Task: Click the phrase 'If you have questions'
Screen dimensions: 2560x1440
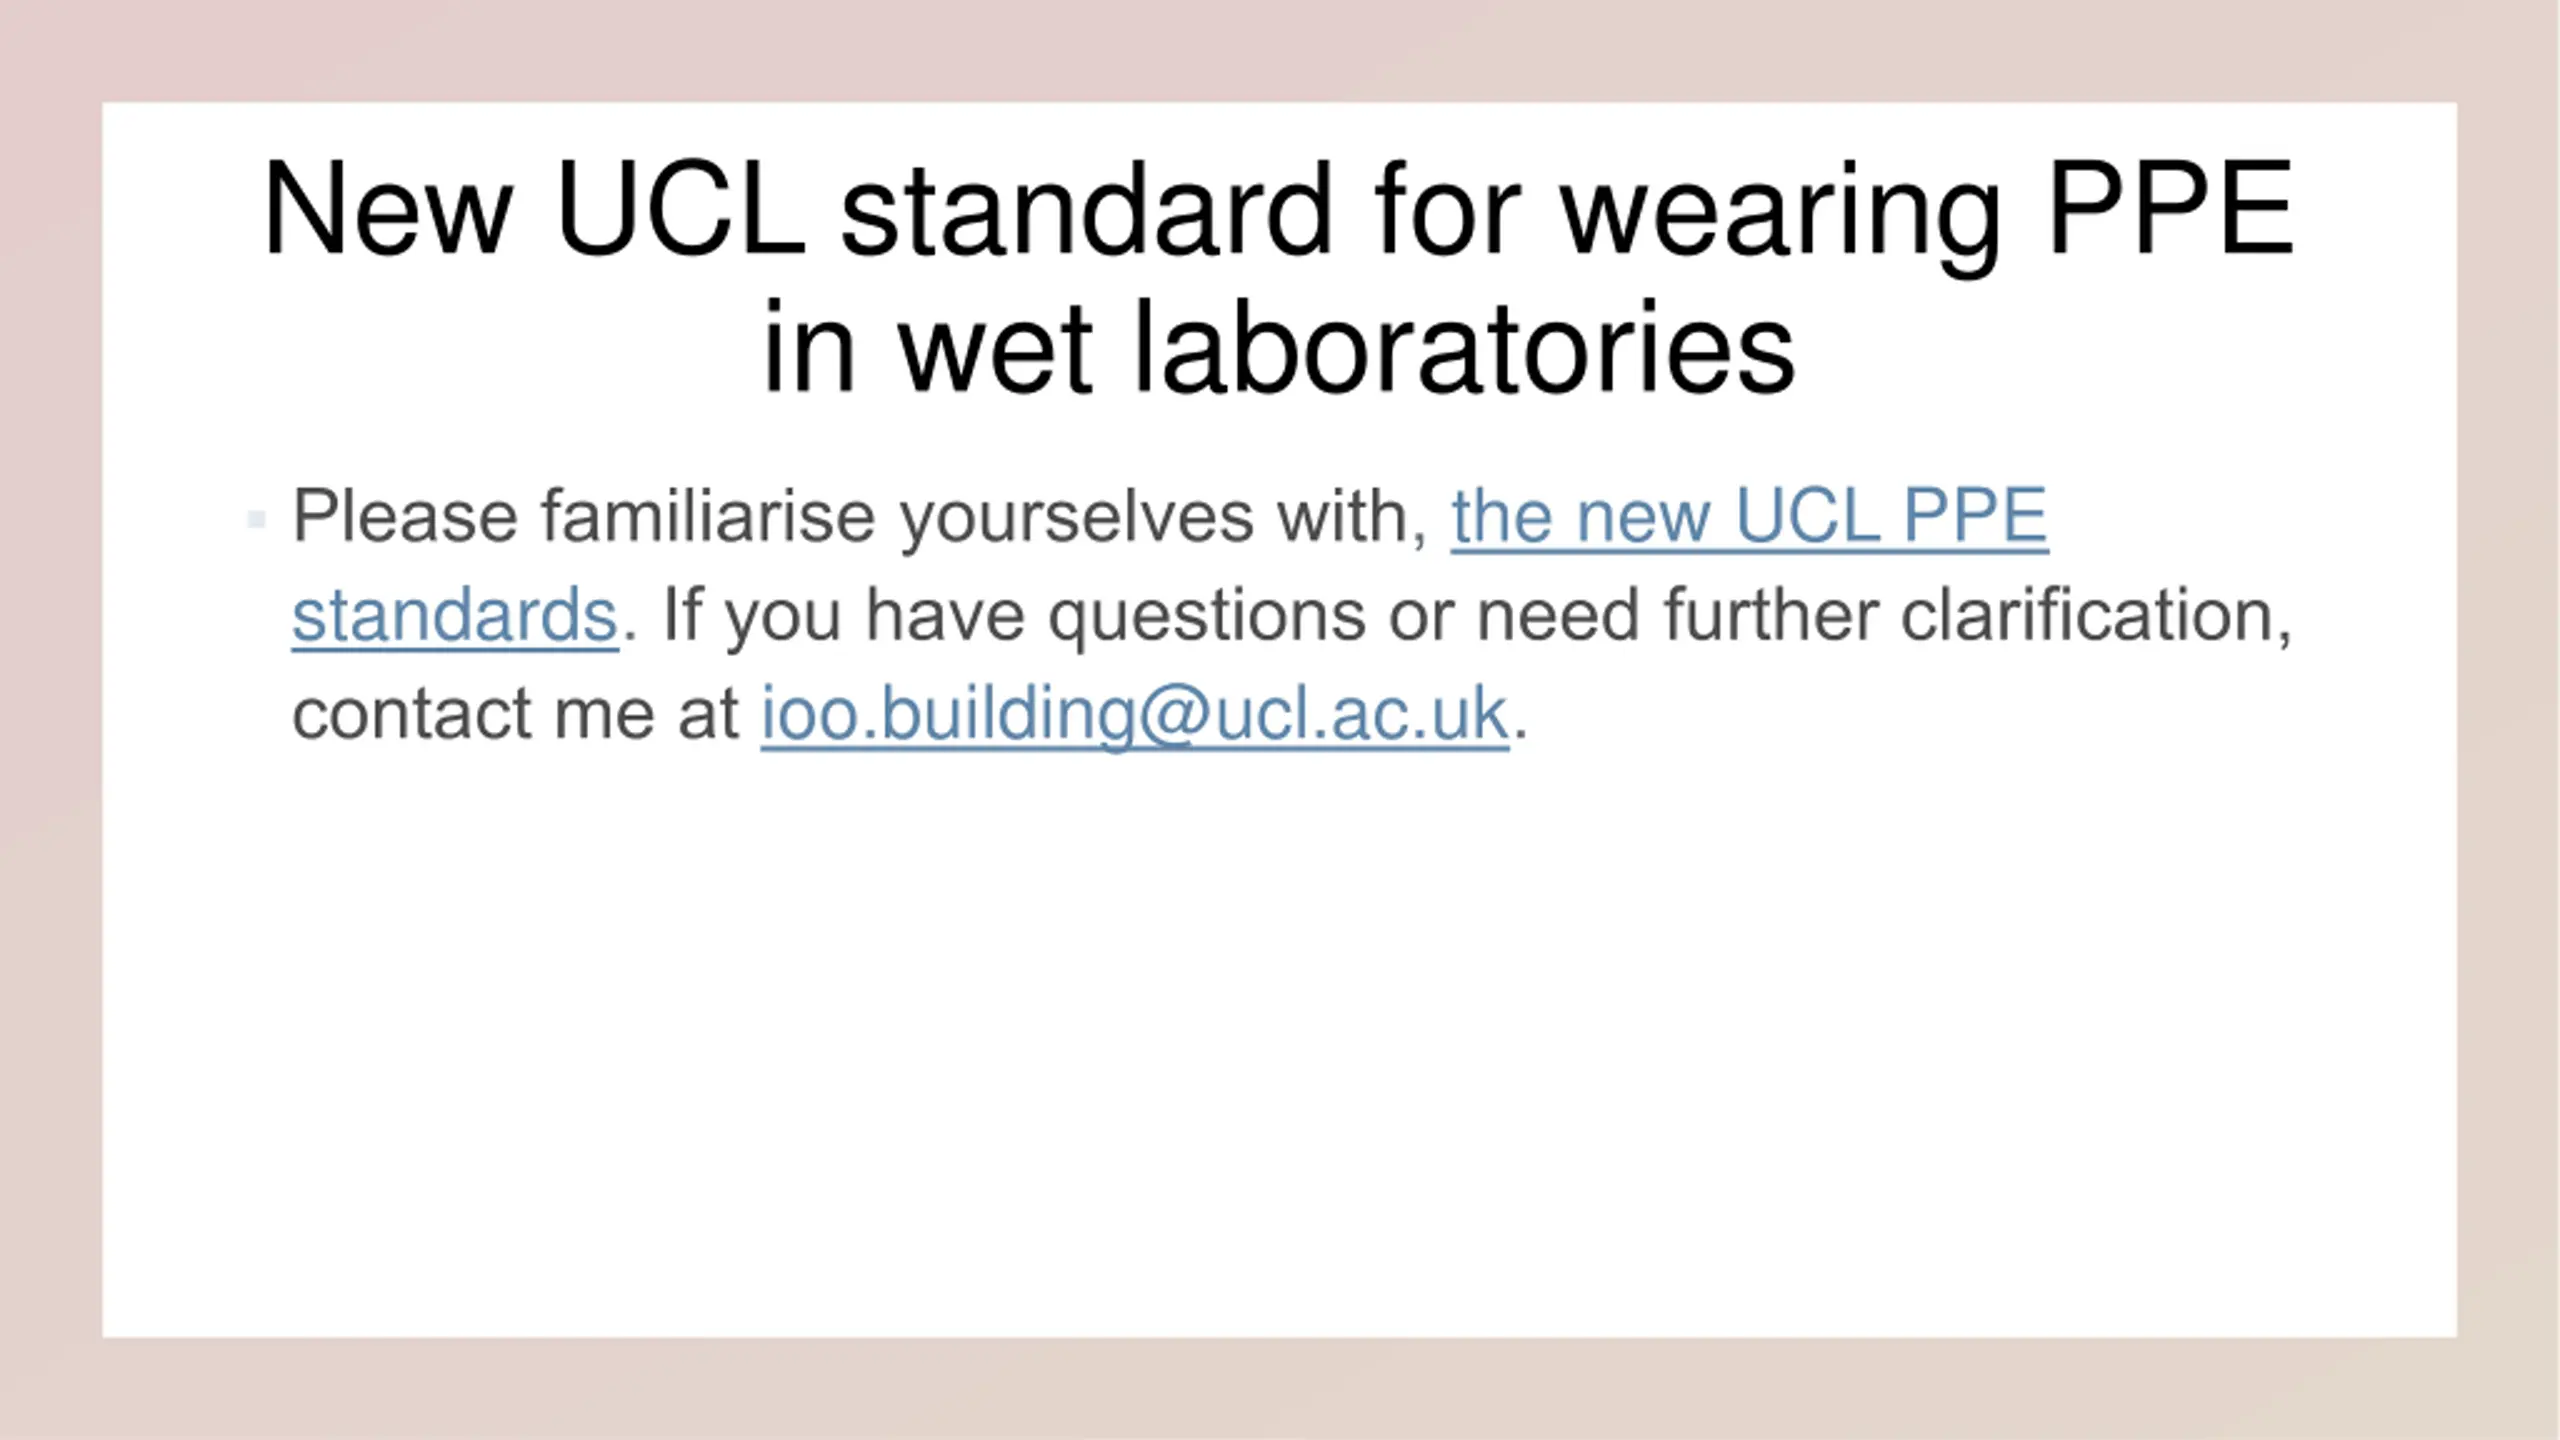Action: [x=1014, y=615]
